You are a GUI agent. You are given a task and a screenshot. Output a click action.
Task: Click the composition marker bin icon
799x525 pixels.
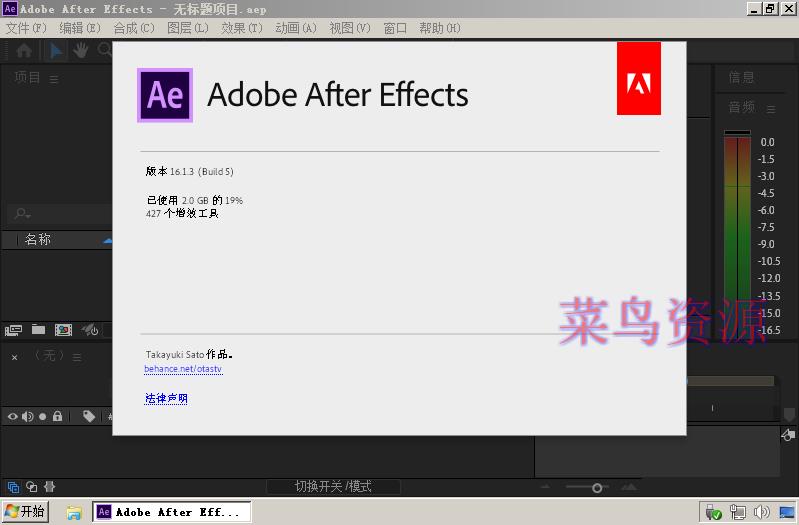point(789,413)
